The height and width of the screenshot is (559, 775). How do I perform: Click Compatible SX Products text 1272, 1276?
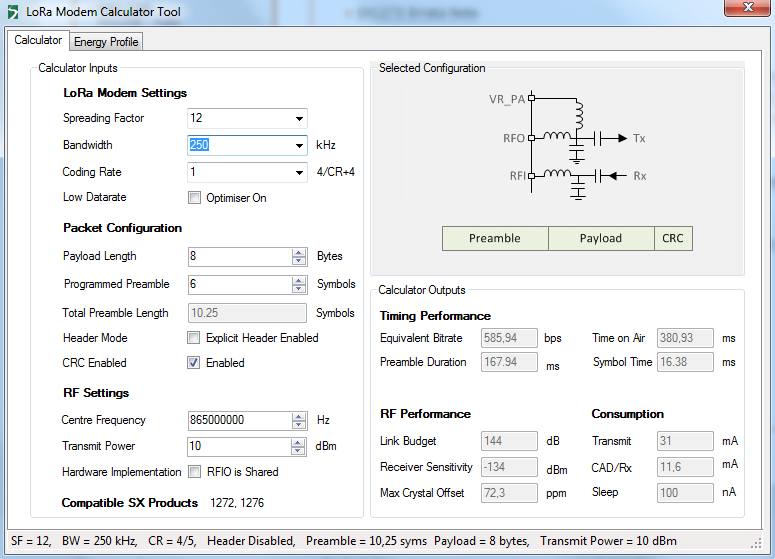tap(237, 503)
